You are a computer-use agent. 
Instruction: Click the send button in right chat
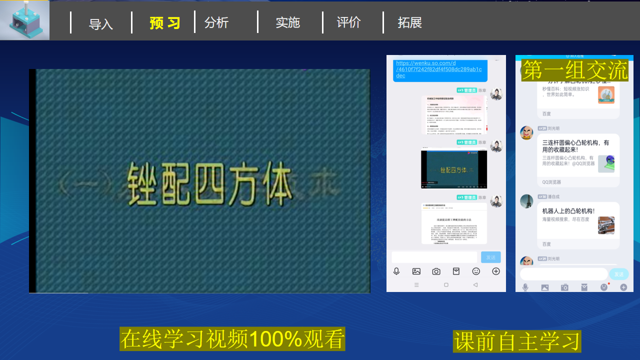pos(619,274)
